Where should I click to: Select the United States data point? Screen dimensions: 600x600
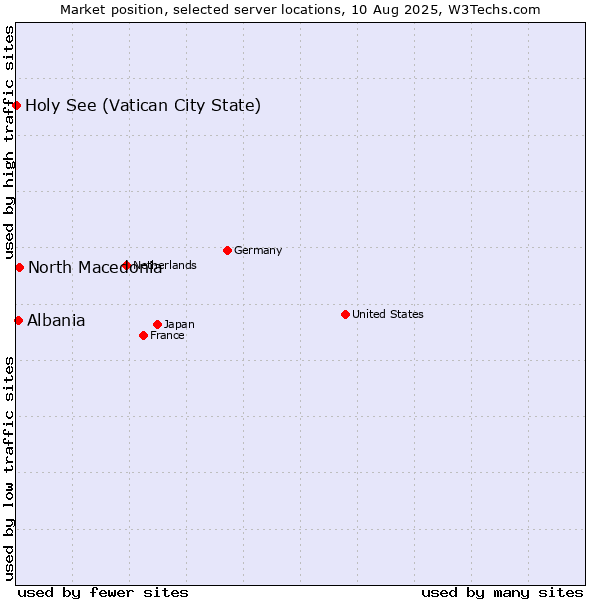346,315
